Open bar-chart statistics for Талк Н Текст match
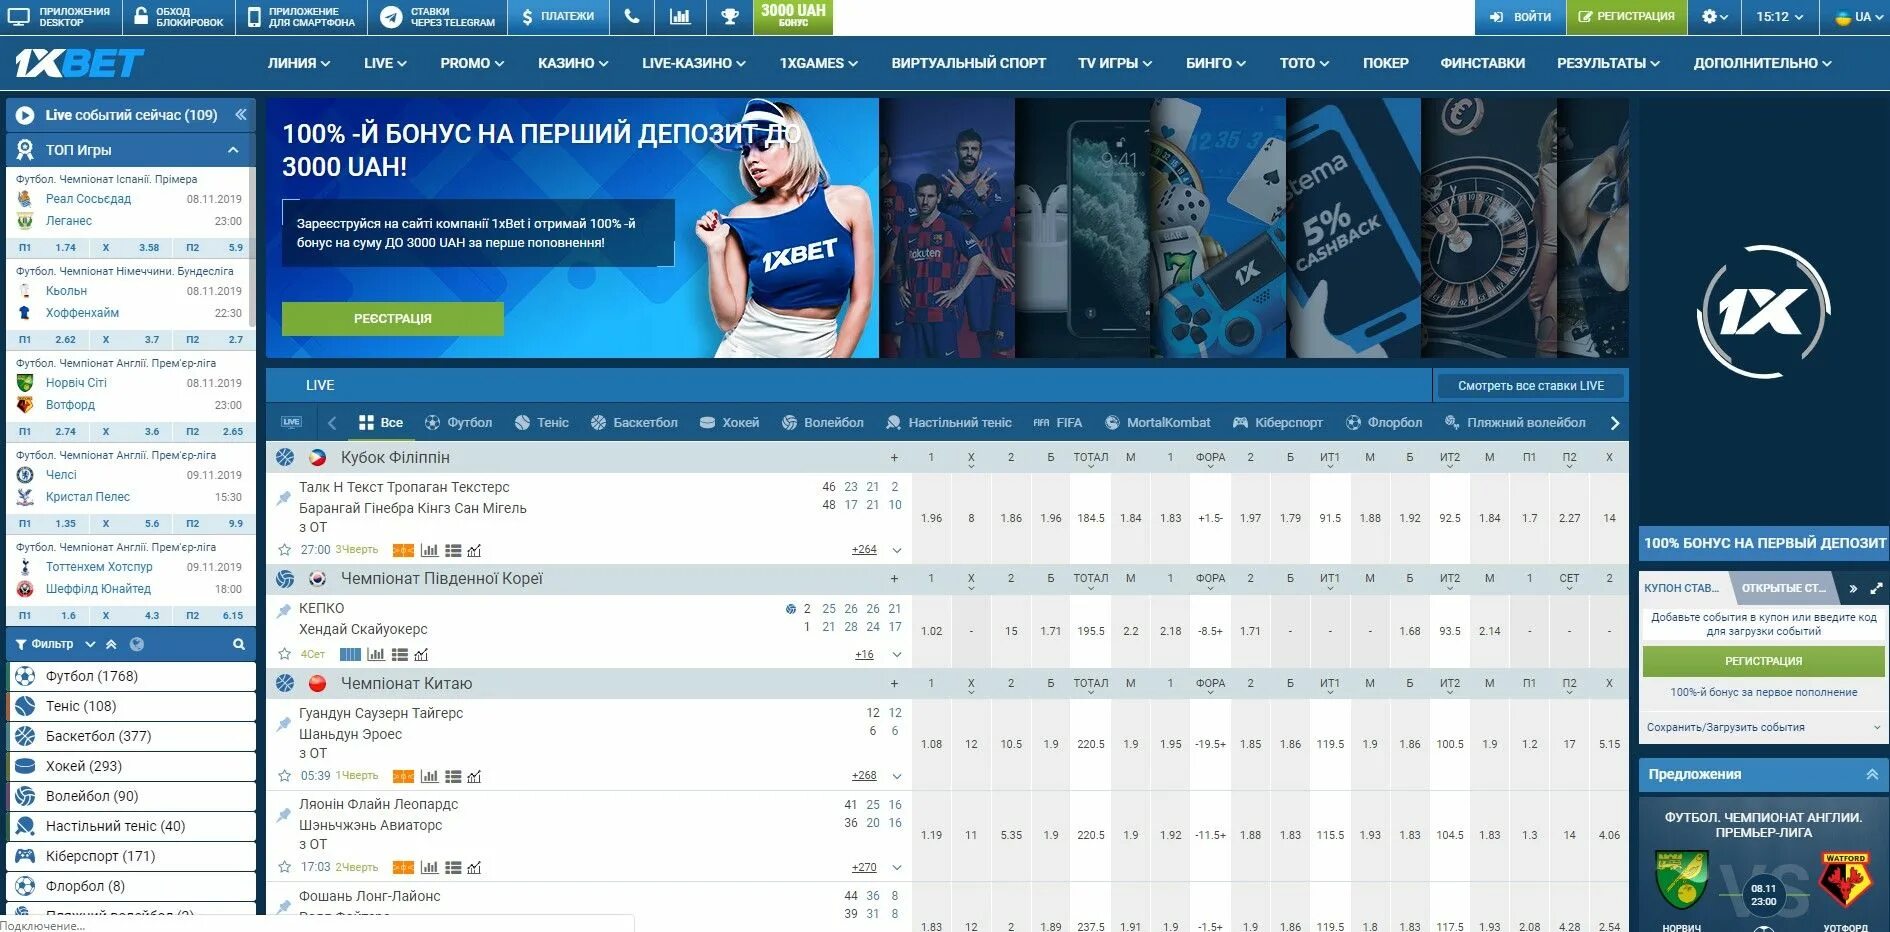Screen dimensions: 1890x932 (430, 550)
